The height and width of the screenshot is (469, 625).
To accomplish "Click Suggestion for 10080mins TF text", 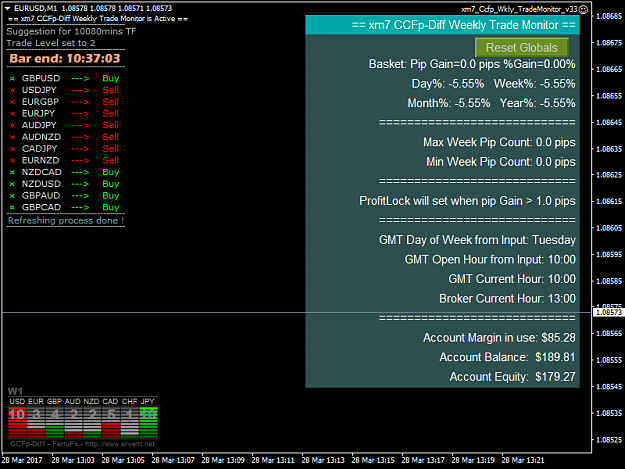I will tap(71, 31).
